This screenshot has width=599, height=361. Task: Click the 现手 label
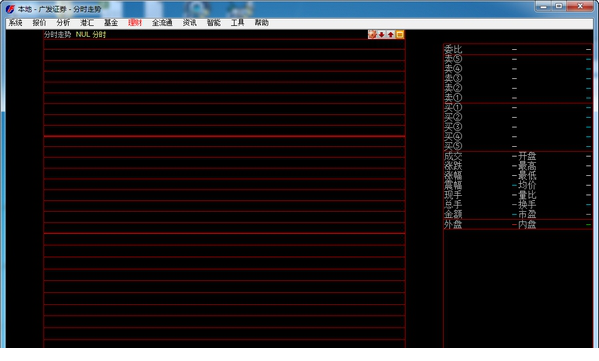click(x=453, y=195)
